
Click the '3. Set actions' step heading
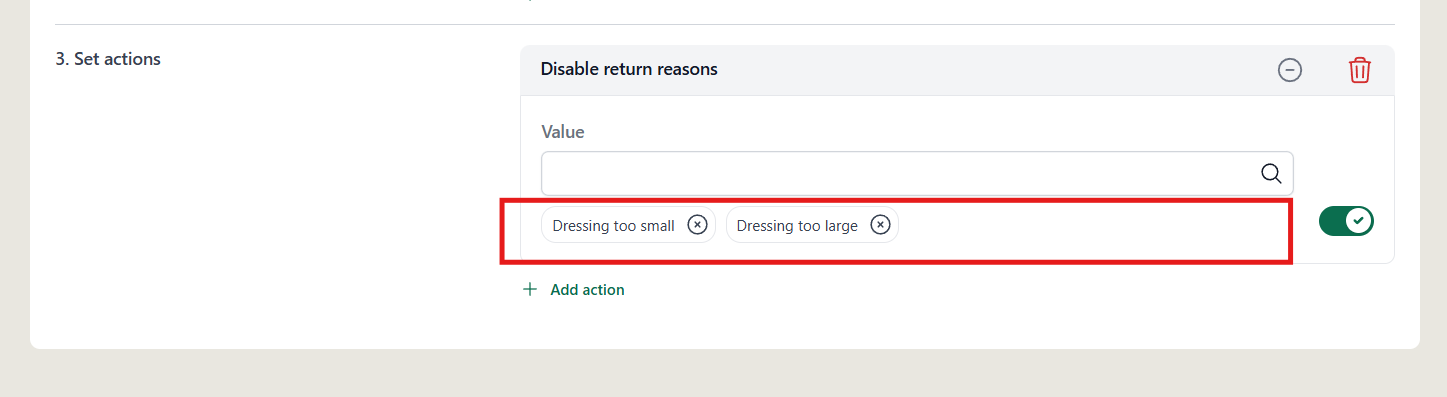pyautogui.click(x=108, y=59)
